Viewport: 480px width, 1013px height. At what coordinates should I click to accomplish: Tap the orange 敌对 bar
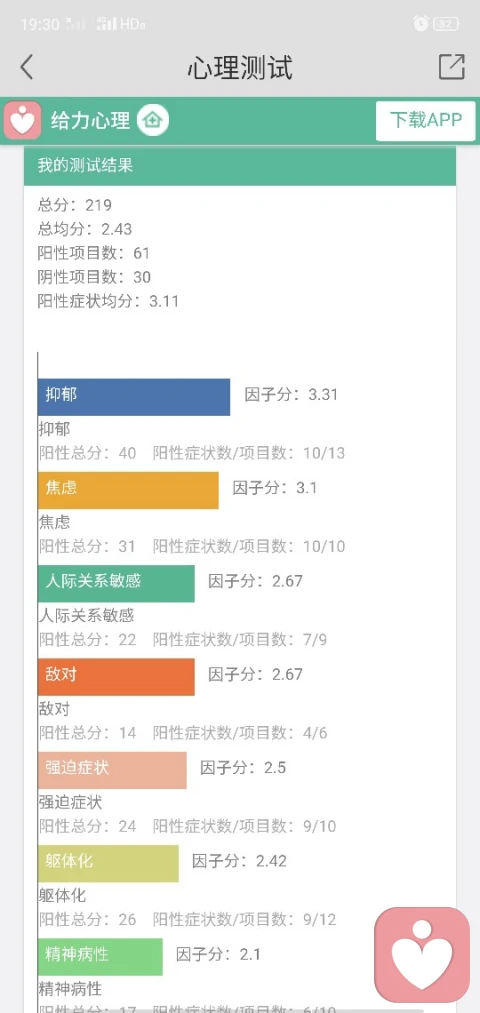[x=116, y=676]
